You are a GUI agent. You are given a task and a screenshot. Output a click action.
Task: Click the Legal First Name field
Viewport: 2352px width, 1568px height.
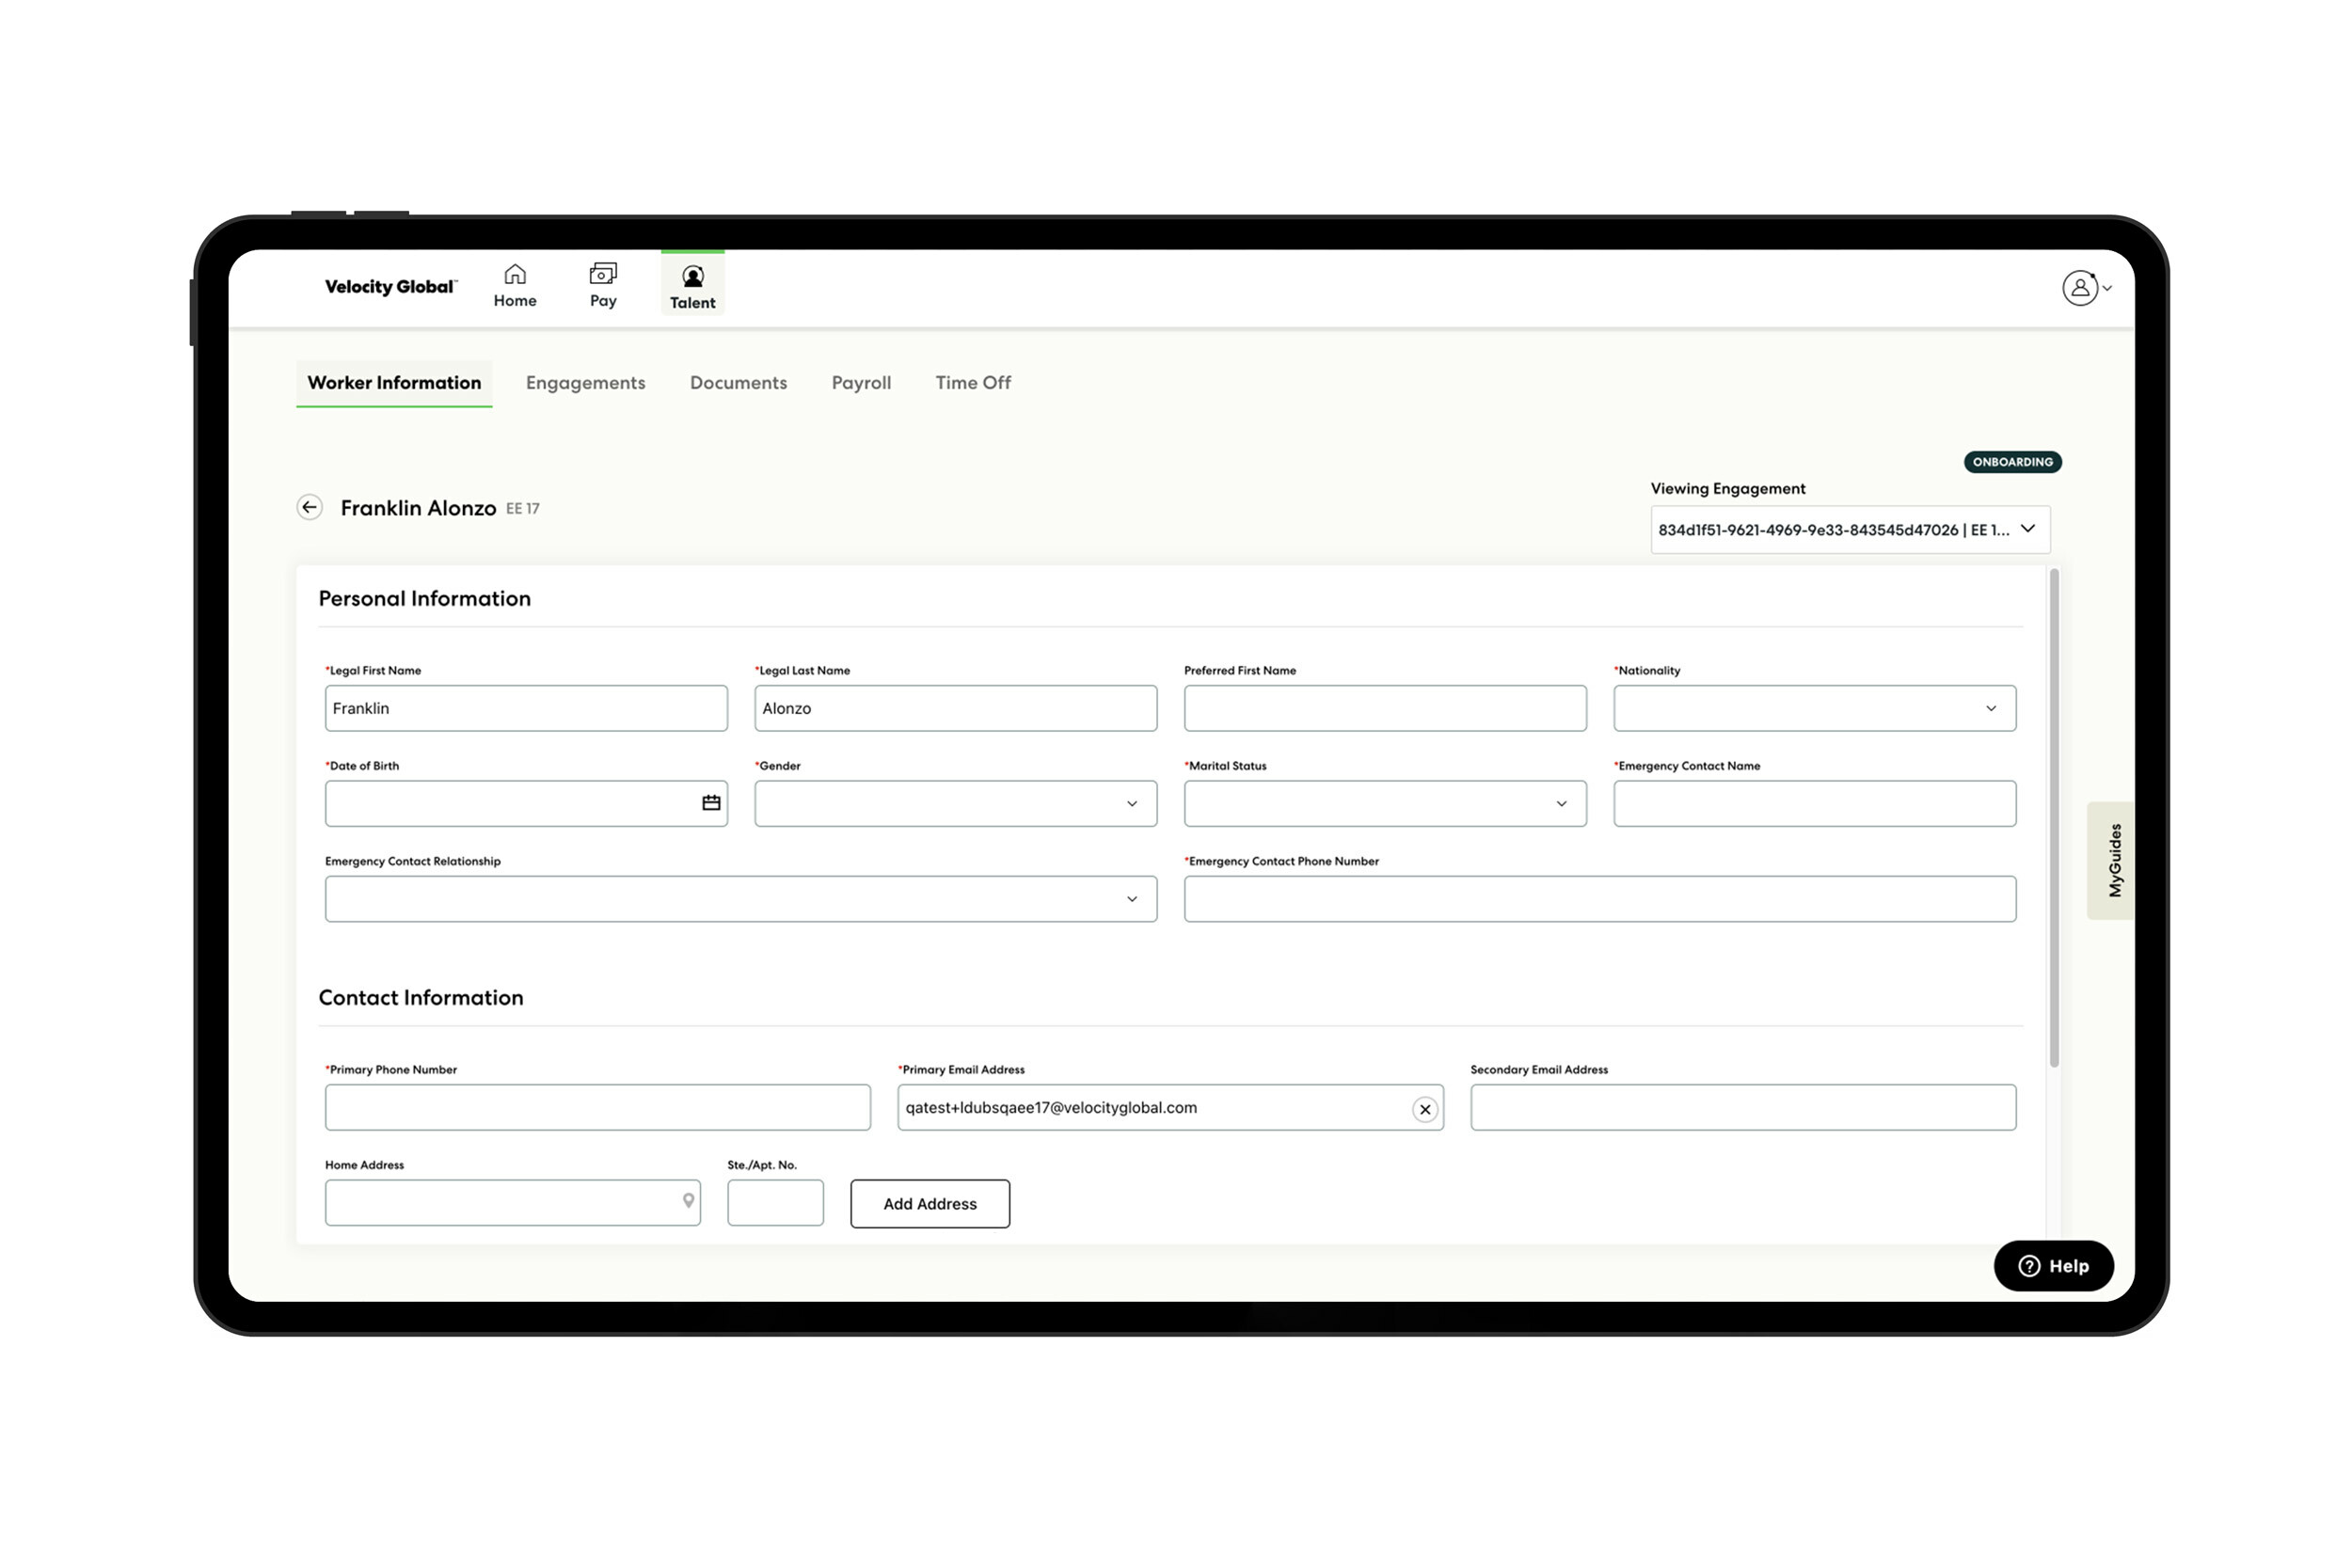pos(526,708)
